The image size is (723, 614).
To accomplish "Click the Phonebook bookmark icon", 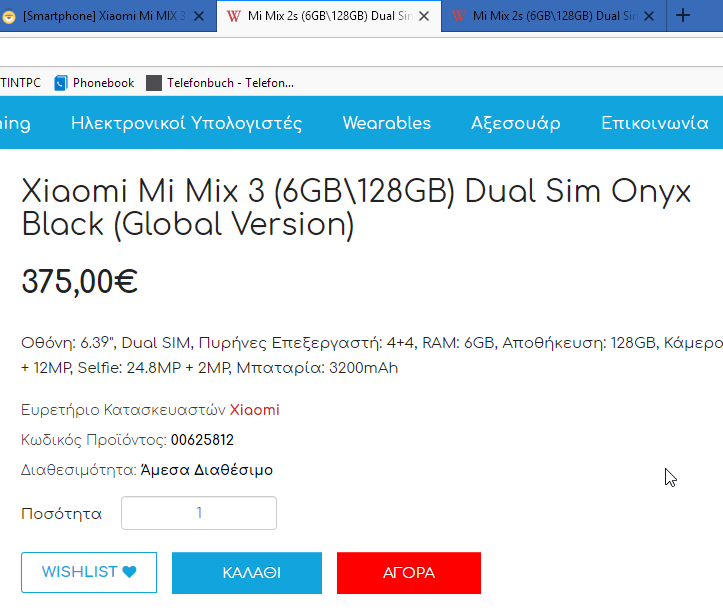I will [x=61, y=83].
